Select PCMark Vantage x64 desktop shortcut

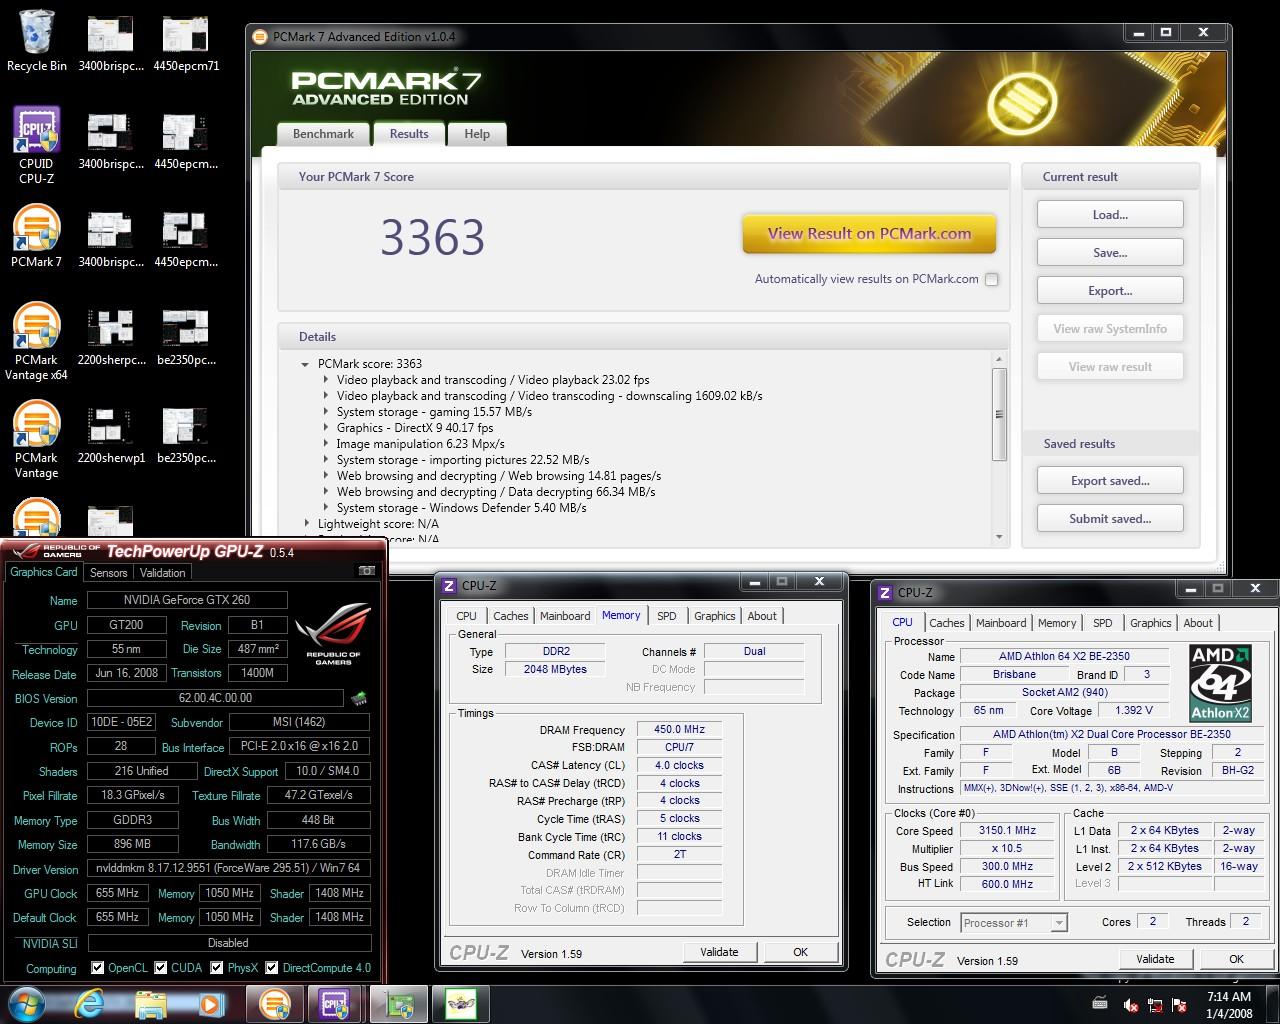pos(37,342)
